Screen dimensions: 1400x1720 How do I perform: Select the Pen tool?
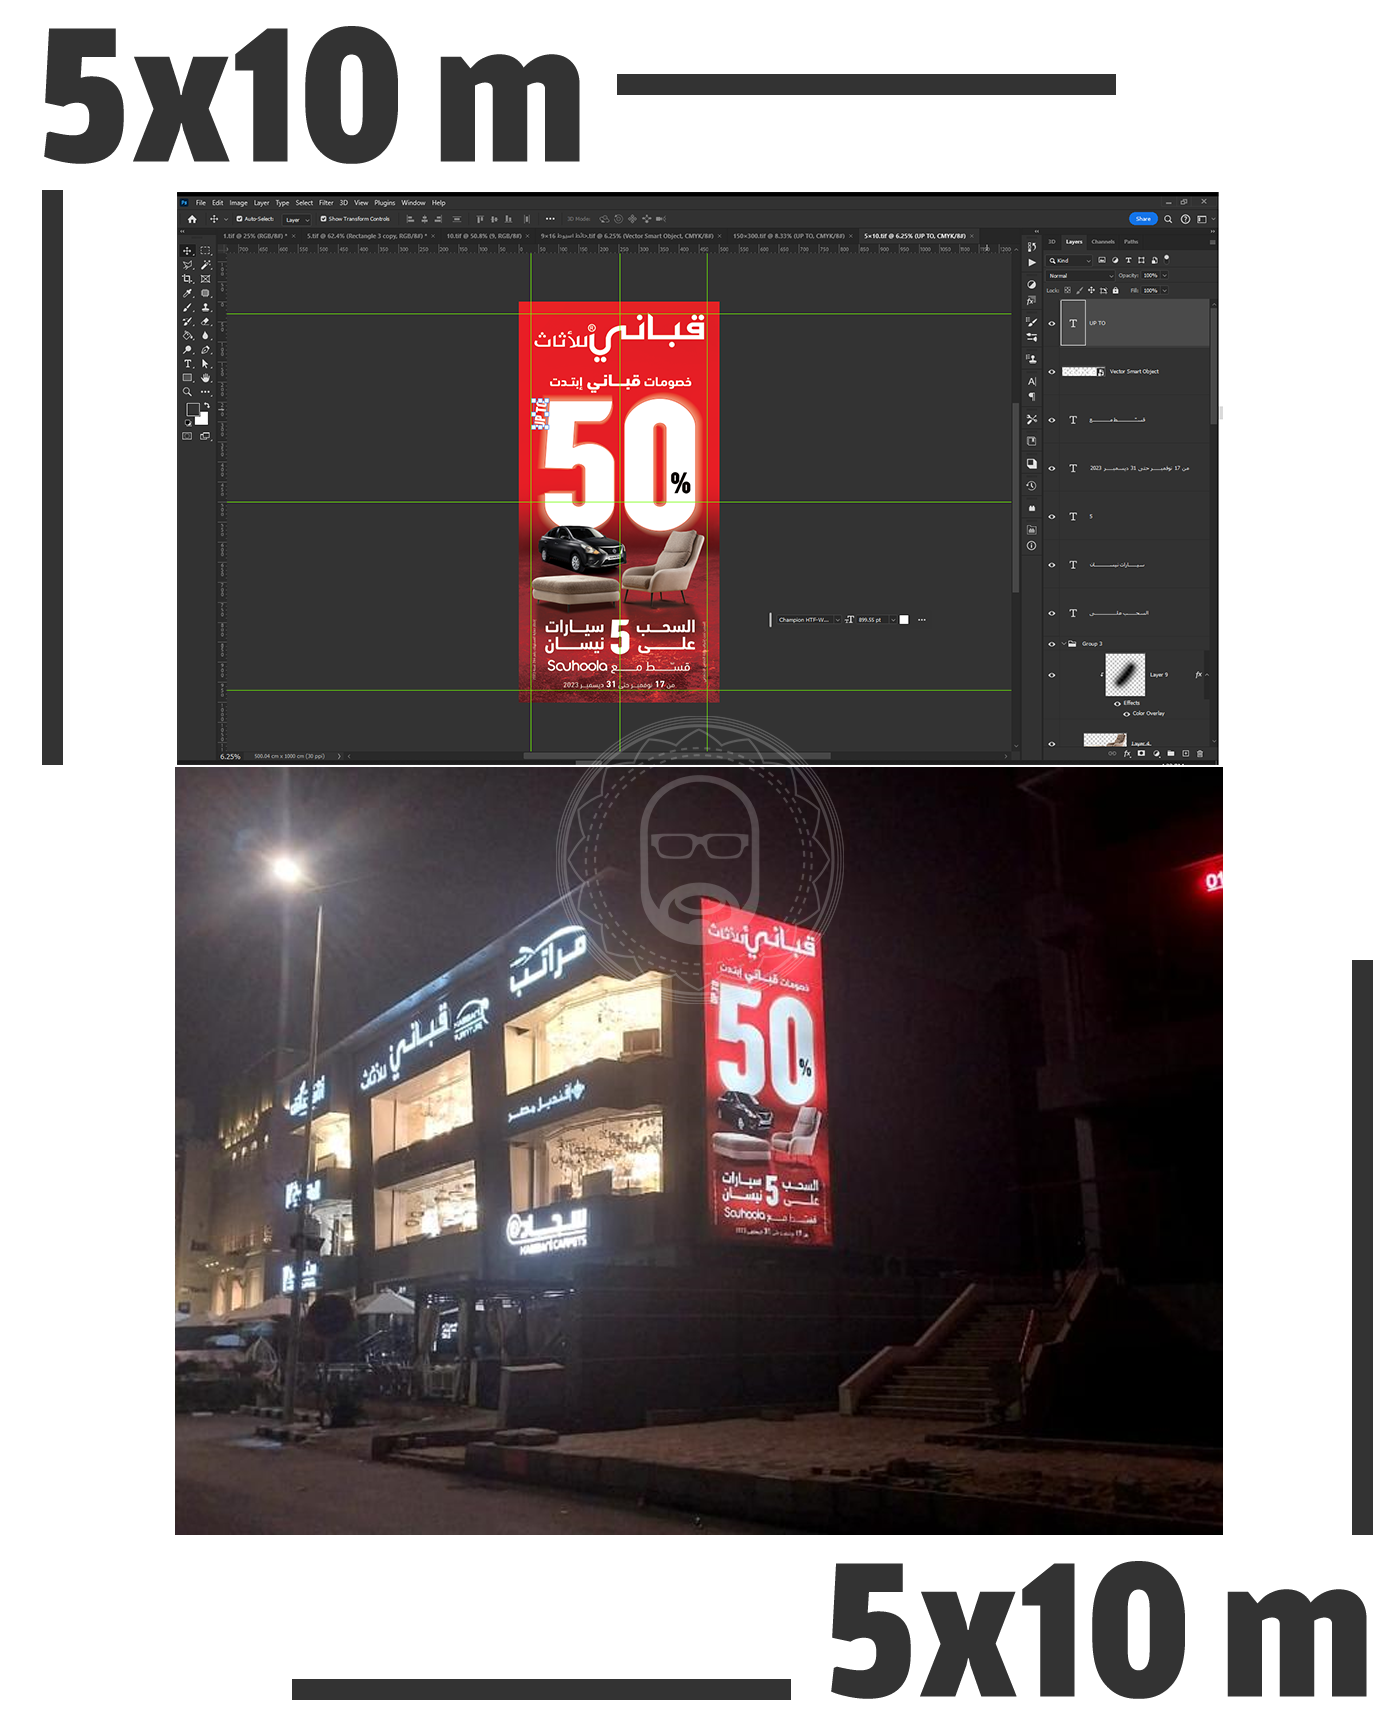click(205, 350)
